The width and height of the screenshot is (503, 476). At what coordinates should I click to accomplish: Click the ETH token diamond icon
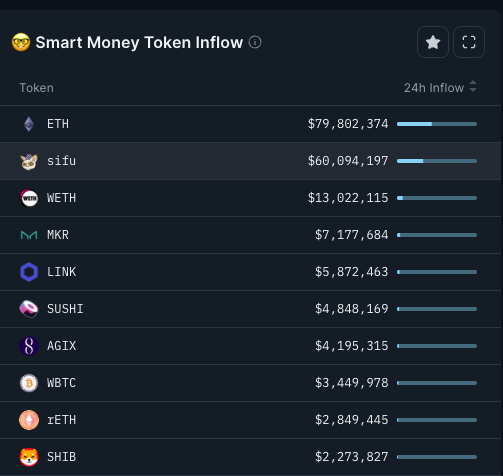(x=29, y=124)
